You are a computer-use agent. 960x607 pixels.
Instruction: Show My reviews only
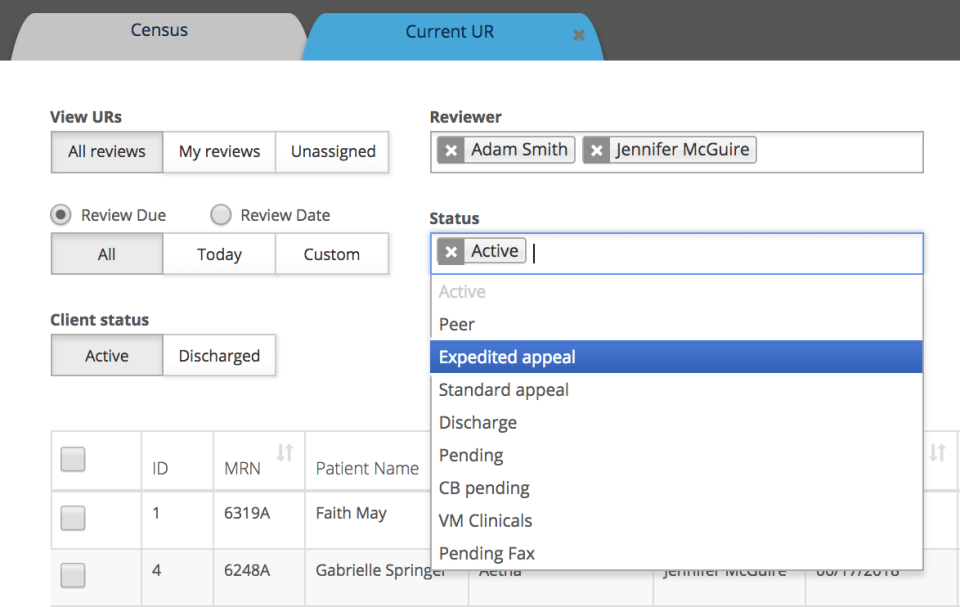[219, 152]
